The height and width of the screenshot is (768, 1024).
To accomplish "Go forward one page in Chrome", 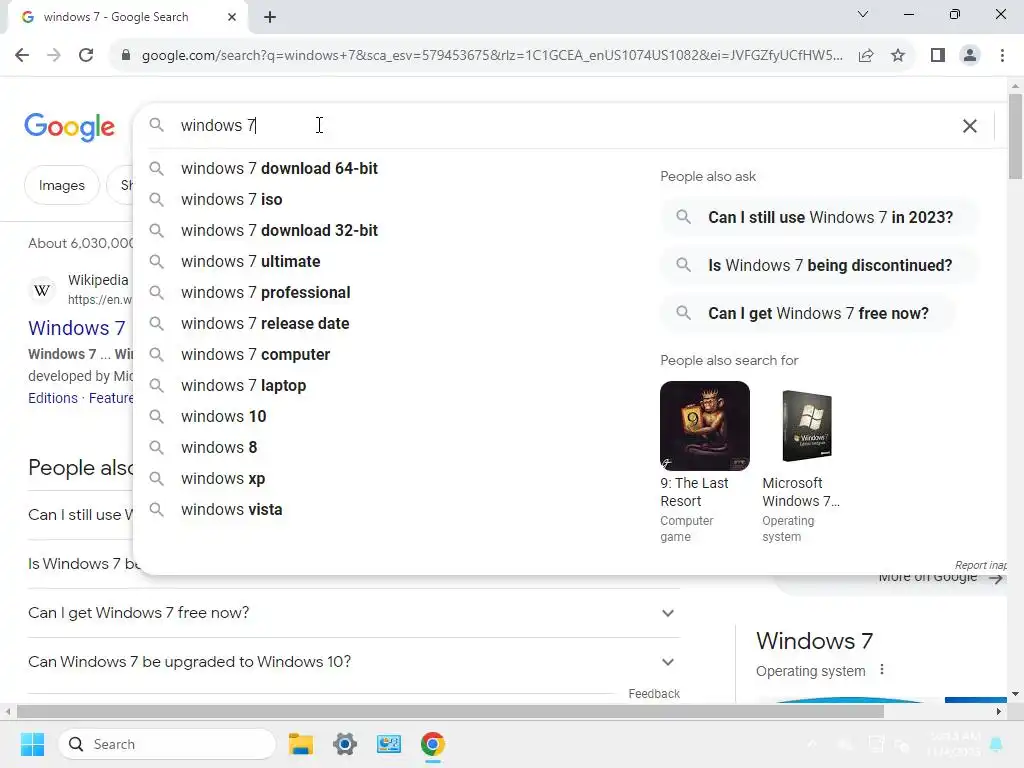I will coord(54,55).
